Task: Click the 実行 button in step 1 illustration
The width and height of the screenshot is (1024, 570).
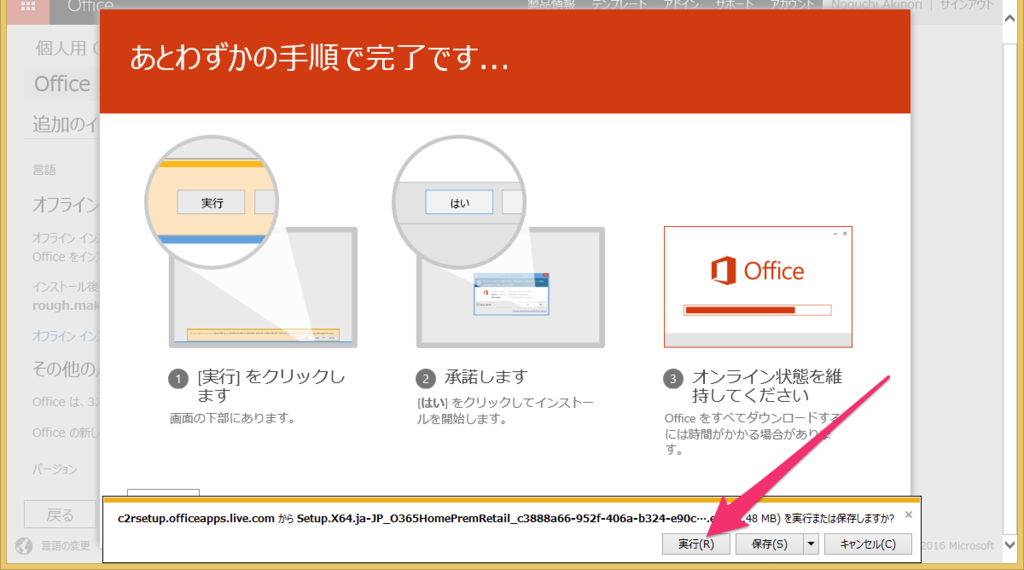Action: [x=212, y=203]
